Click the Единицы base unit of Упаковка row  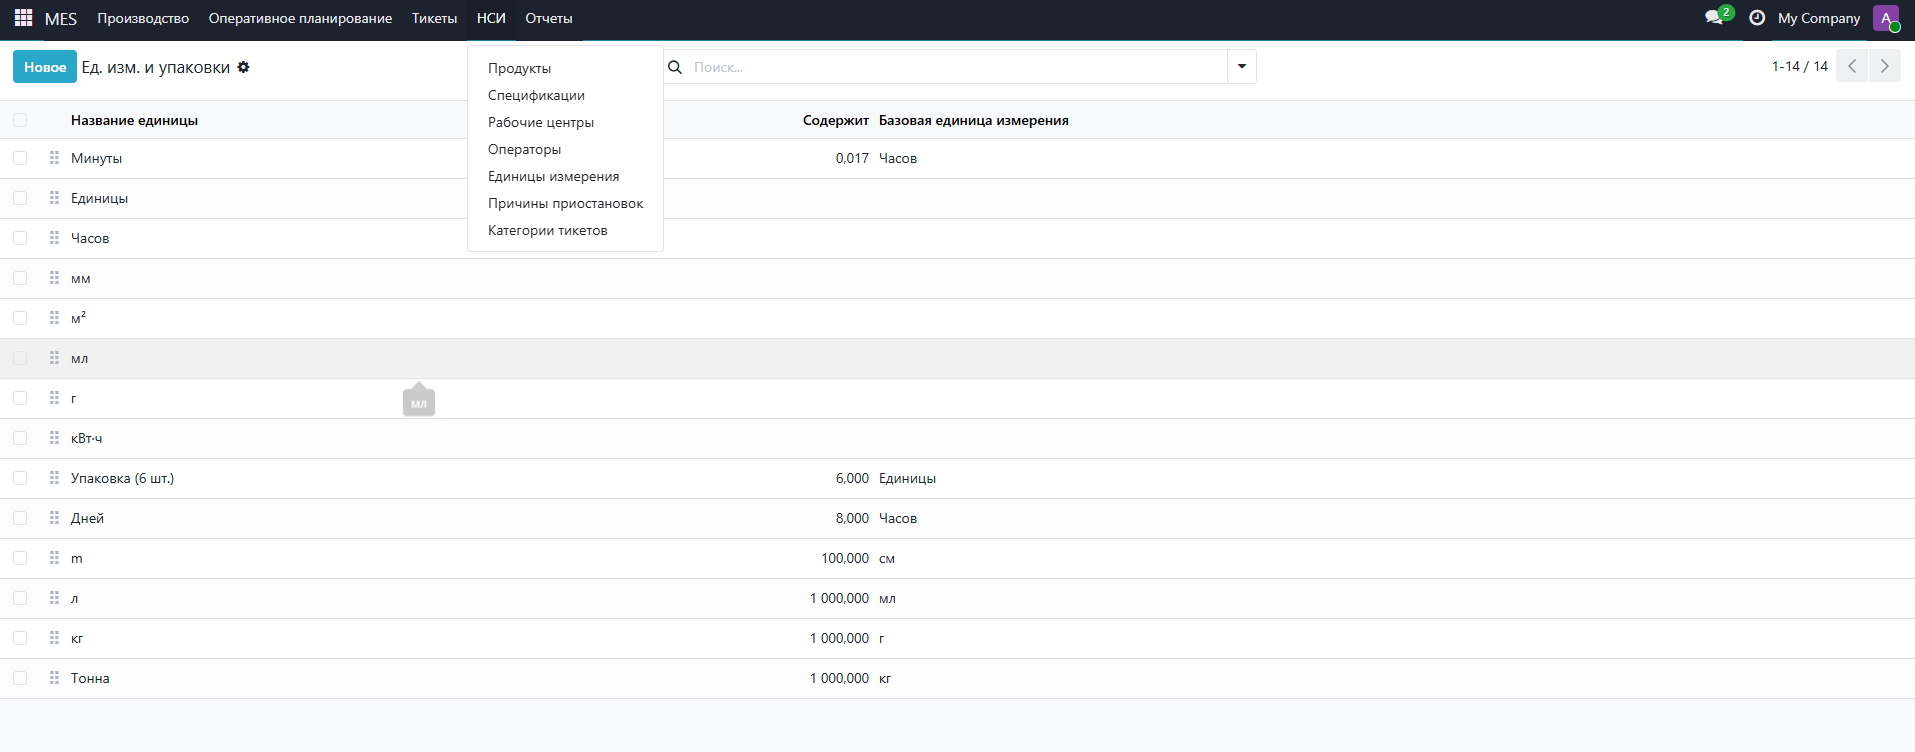[907, 478]
